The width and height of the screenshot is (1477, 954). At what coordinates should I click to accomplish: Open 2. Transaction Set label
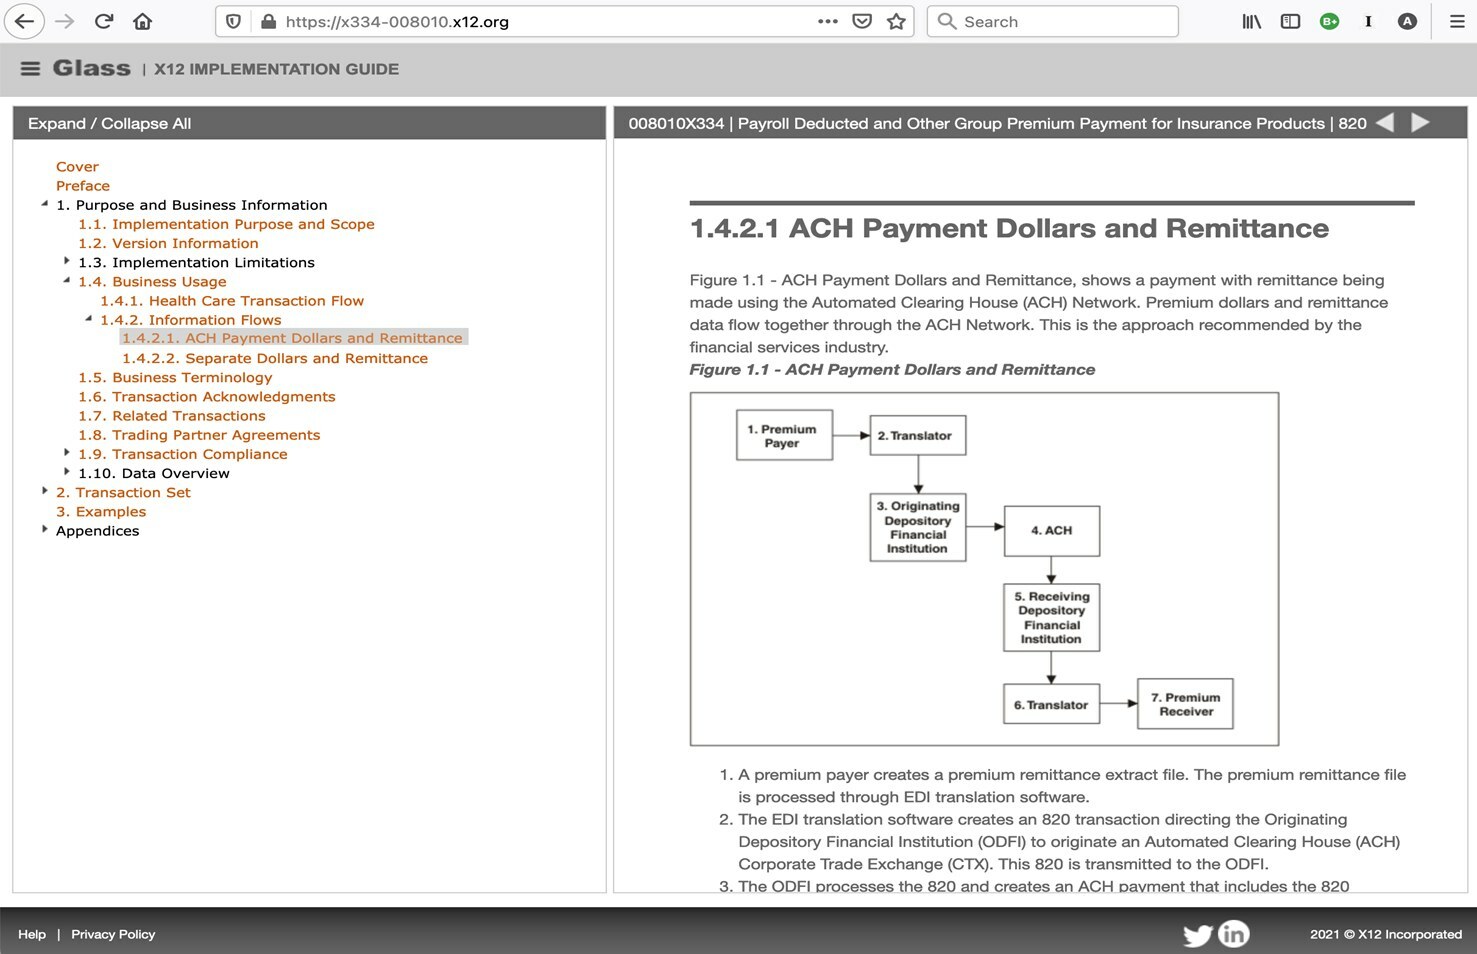tap(123, 492)
